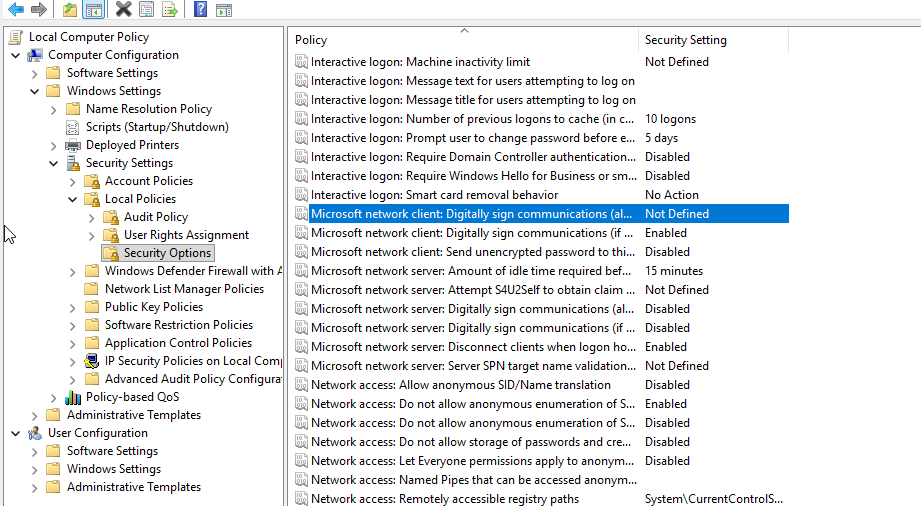Click the IP Security Policies icon

coord(92,361)
